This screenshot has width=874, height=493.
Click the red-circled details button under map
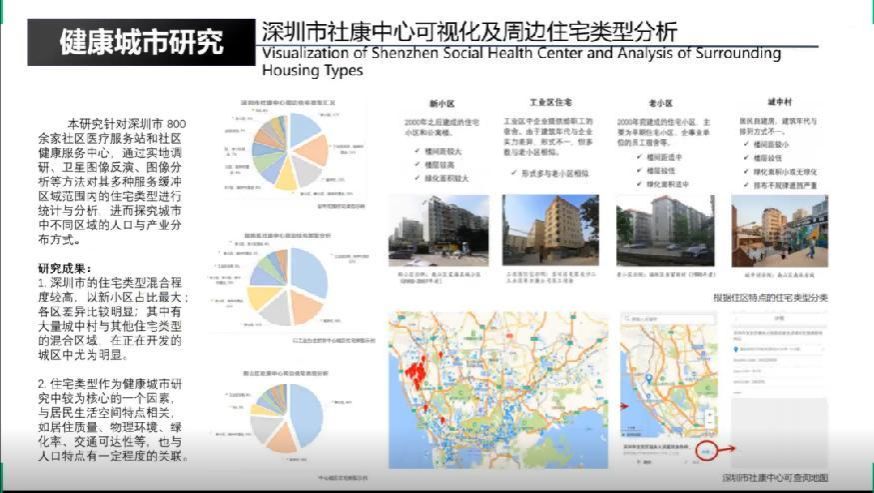707,452
